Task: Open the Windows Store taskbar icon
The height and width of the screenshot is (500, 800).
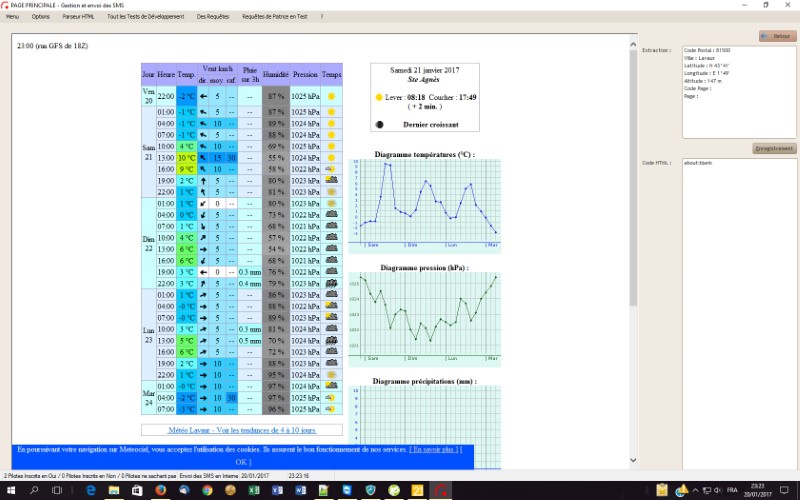Action: pyautogui.click(x=137, y=490)
